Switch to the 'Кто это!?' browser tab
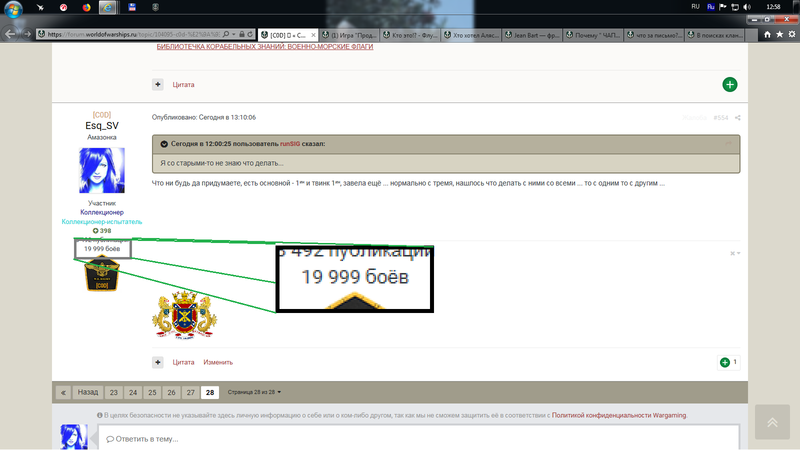Image resolution: width=800 pixels, height=450 pixels. [415, 34]
